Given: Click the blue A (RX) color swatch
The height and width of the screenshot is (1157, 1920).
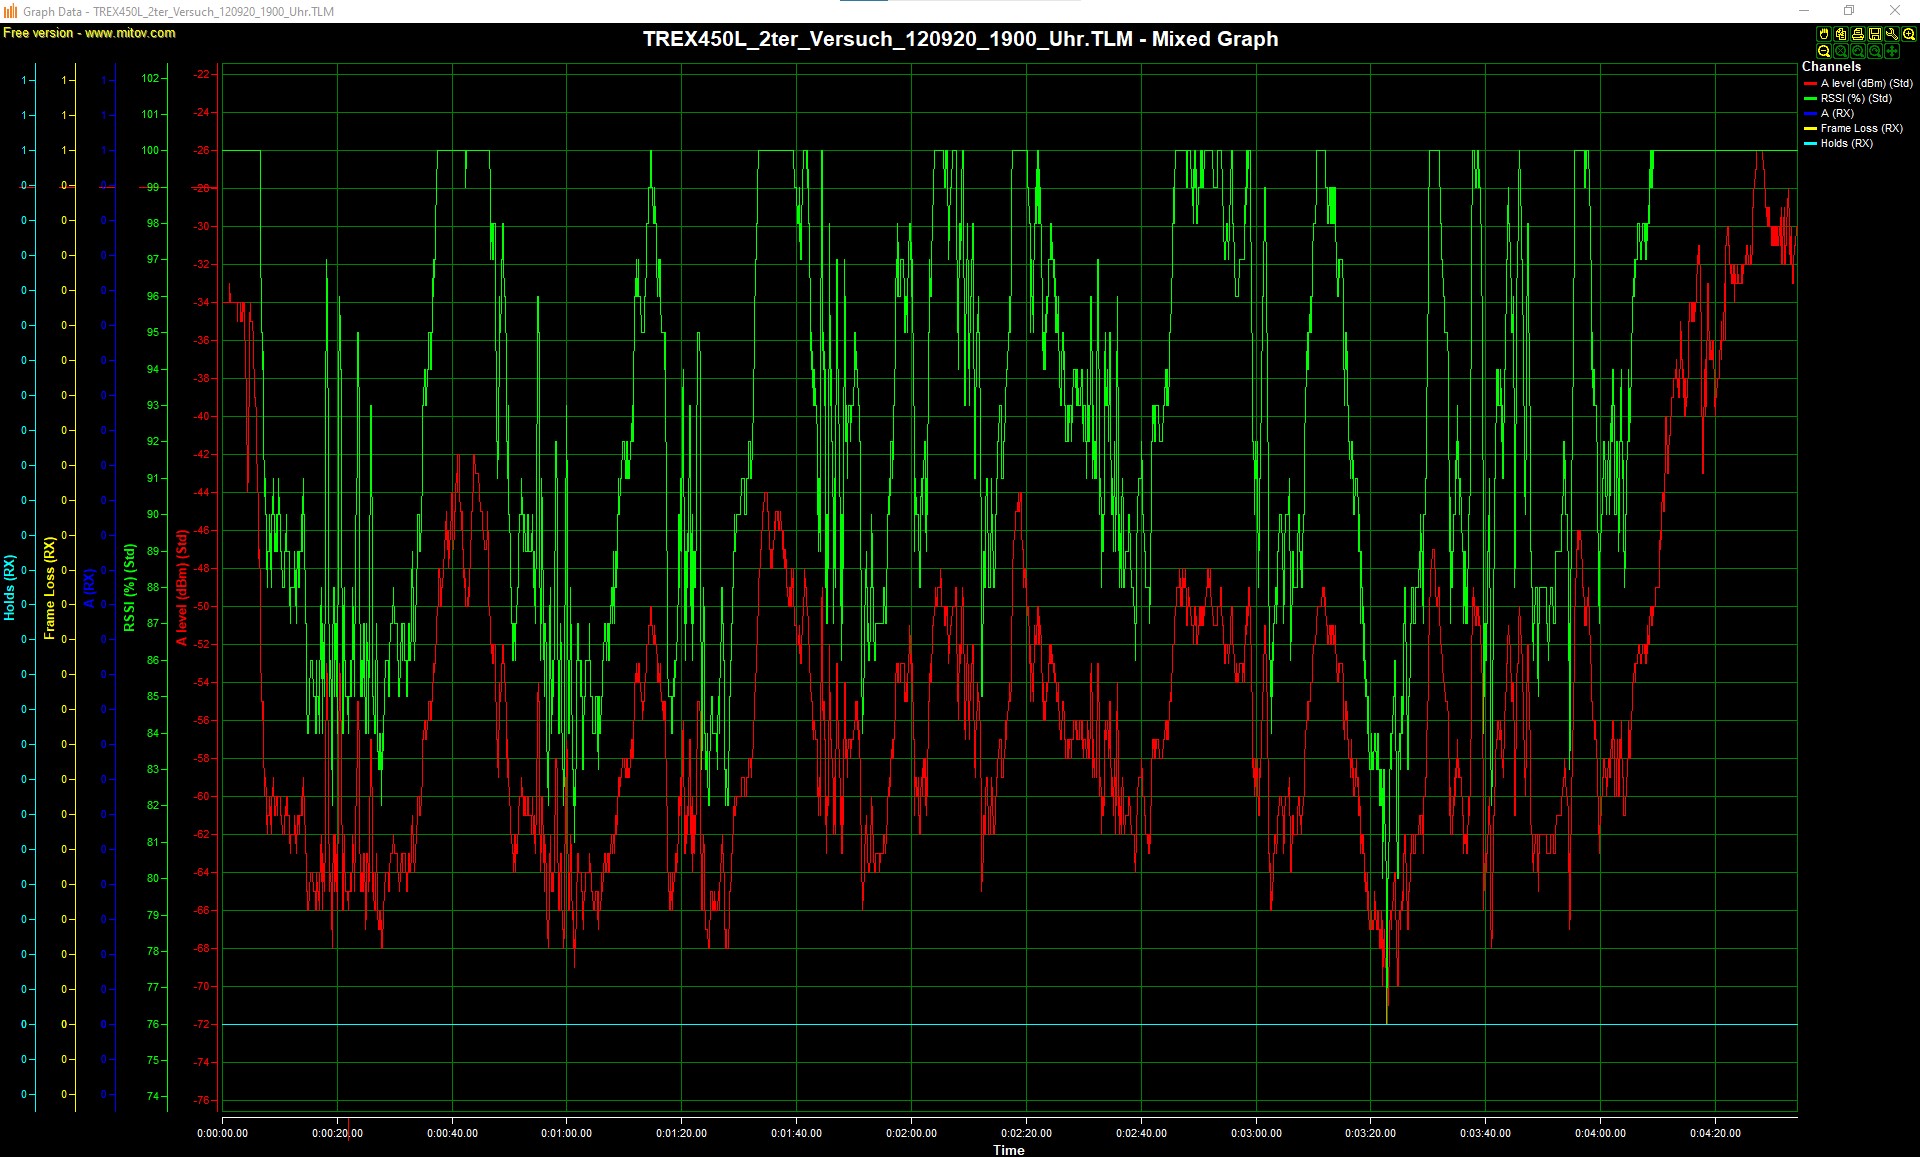Looking at the screenshot, I should point(1810,113).
